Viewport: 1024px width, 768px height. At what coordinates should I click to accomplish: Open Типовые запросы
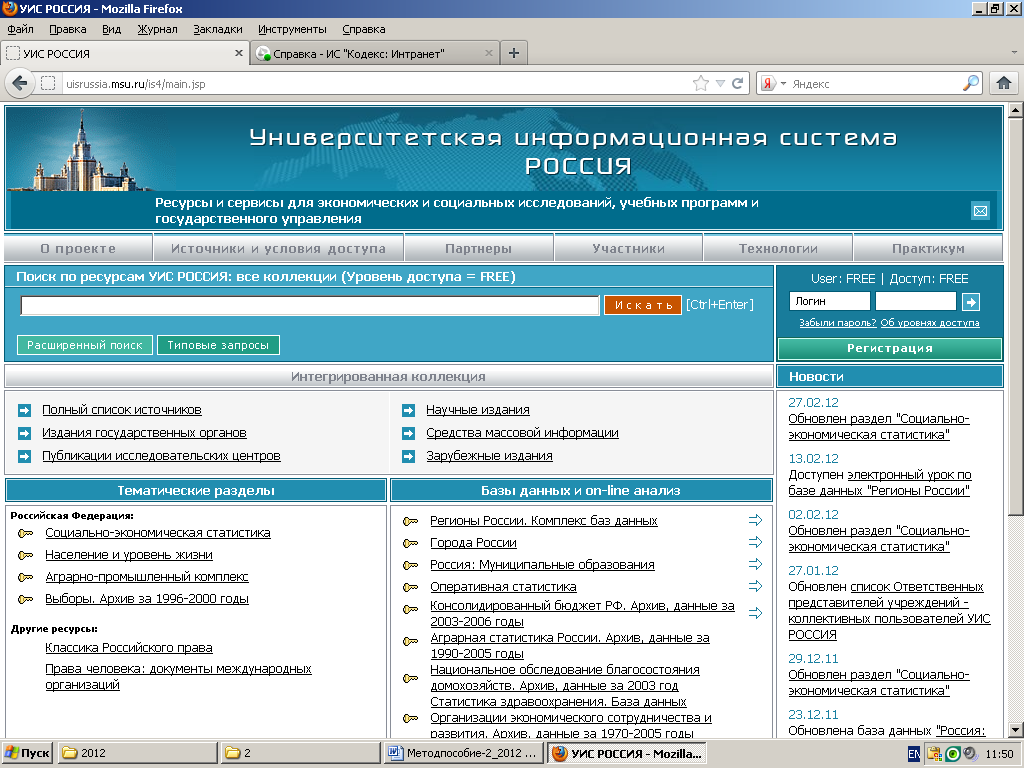pyautogui.click(x=218, y=345)
